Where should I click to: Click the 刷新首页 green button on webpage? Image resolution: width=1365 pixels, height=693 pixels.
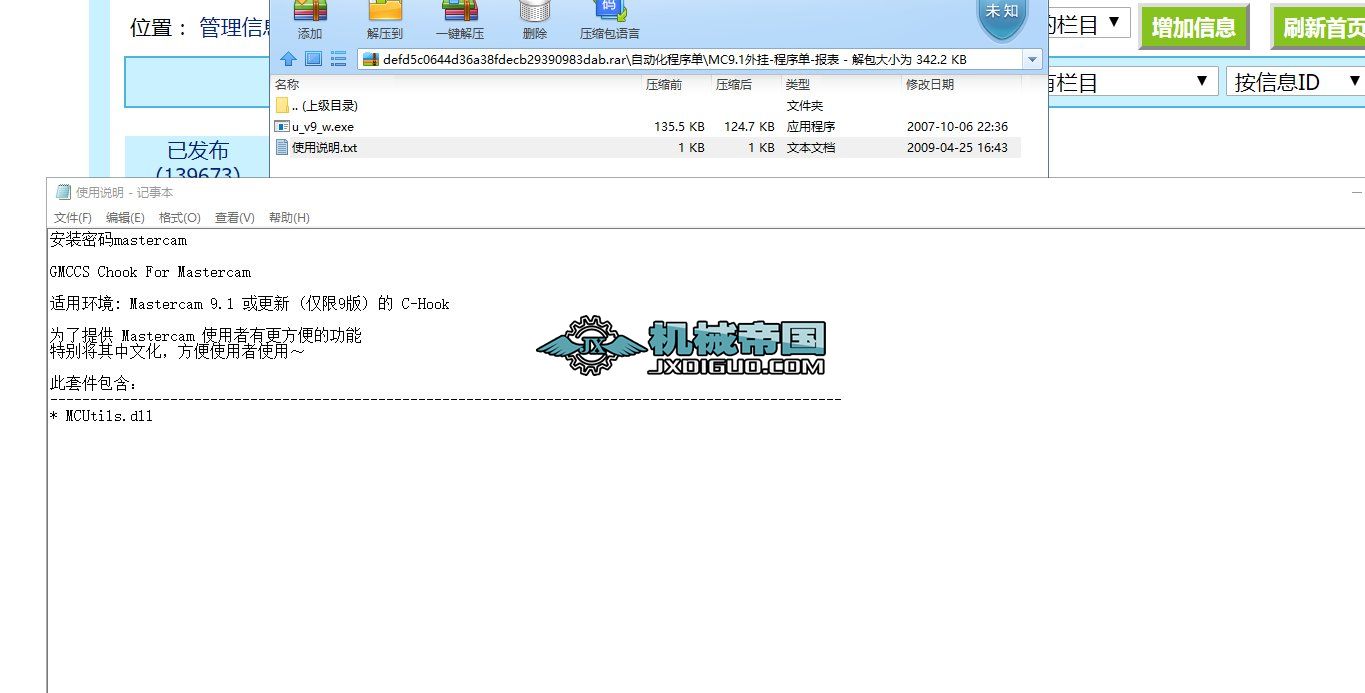point(1318,27)
